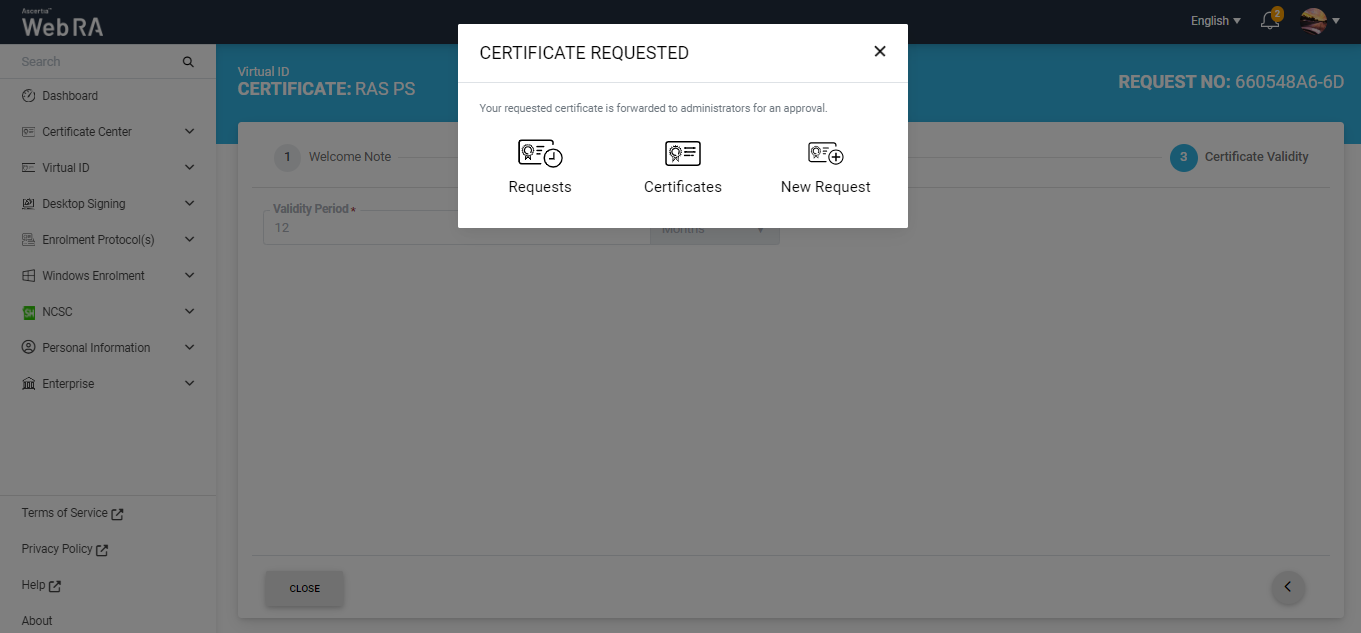Click the Personal Information person icon
1361x633 pixels.
tap(28, 348)
